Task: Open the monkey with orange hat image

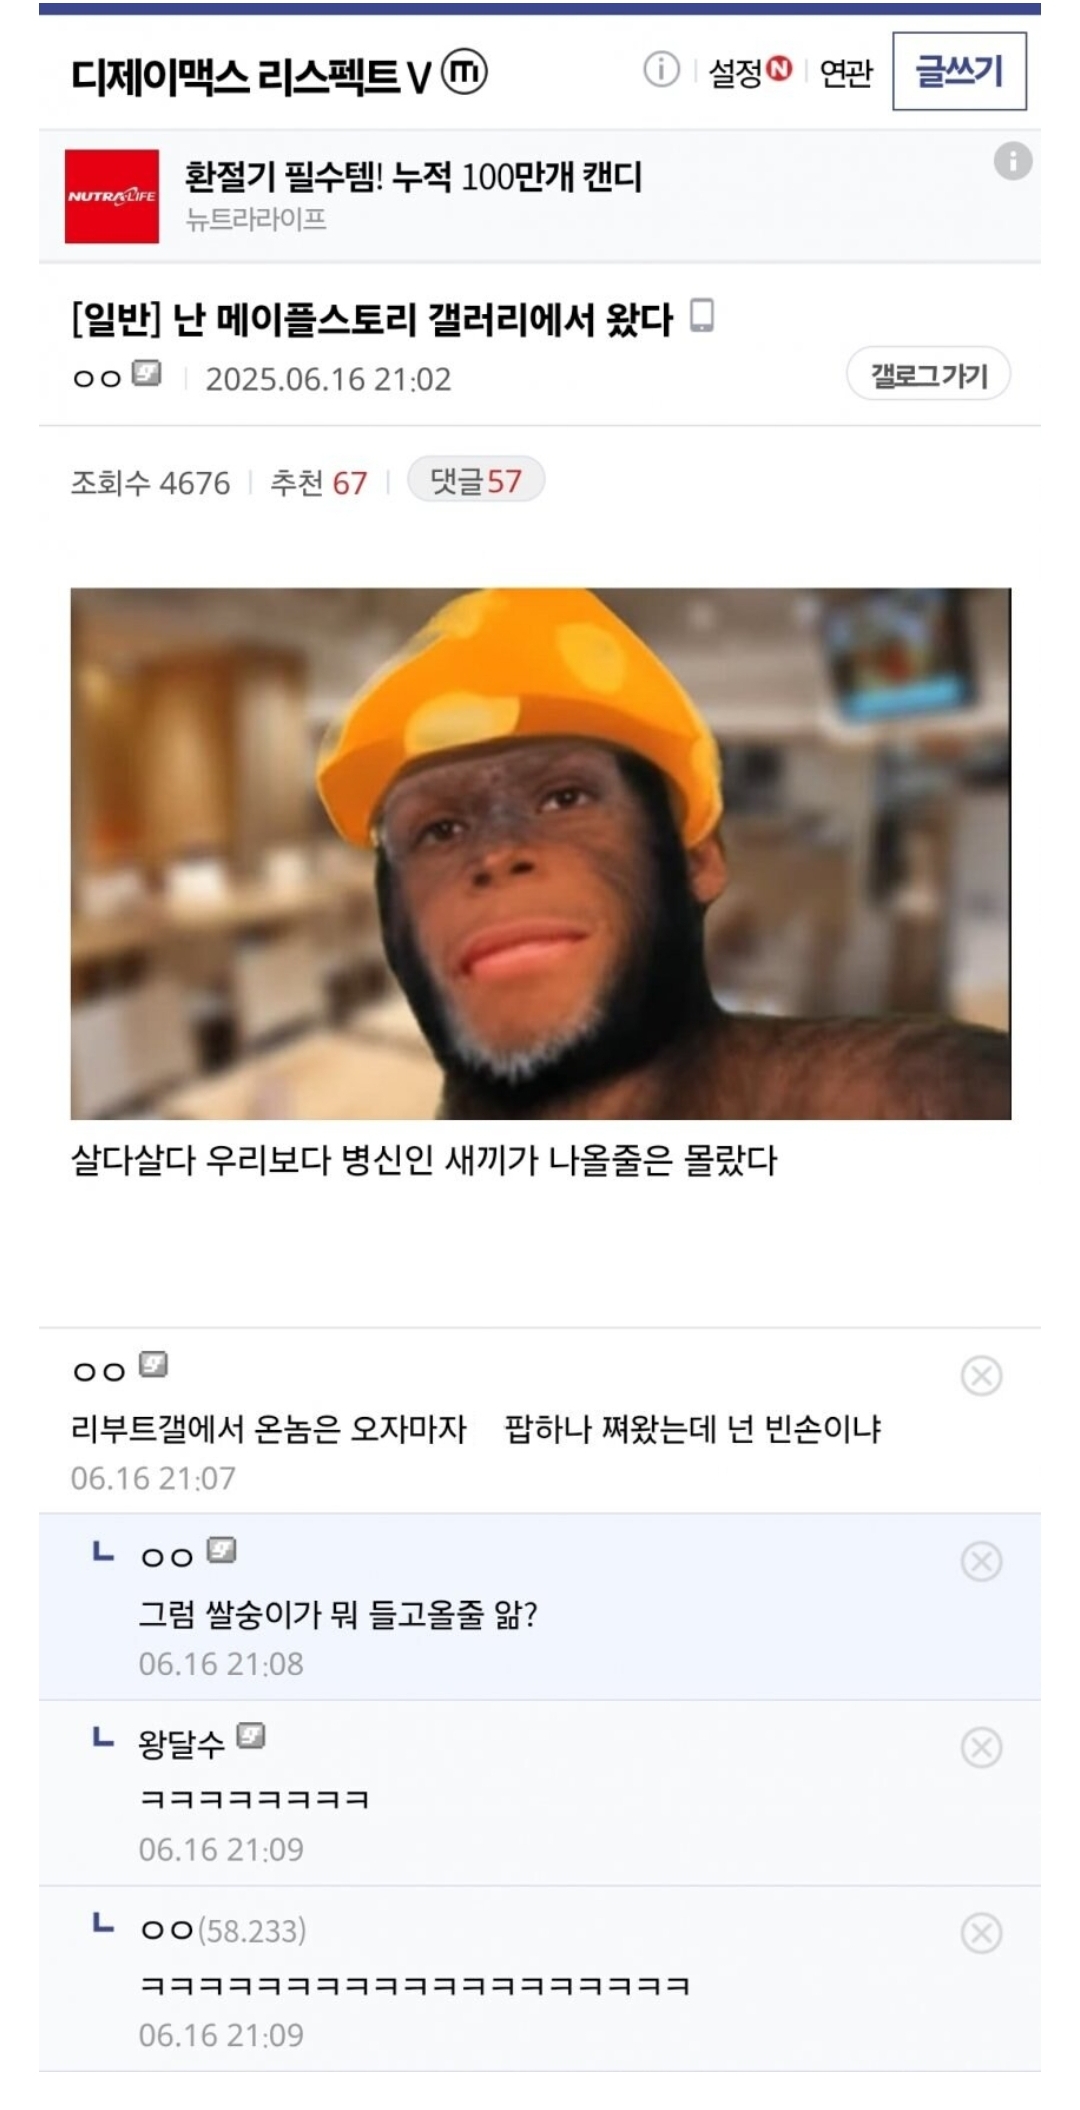Action: 541,853
